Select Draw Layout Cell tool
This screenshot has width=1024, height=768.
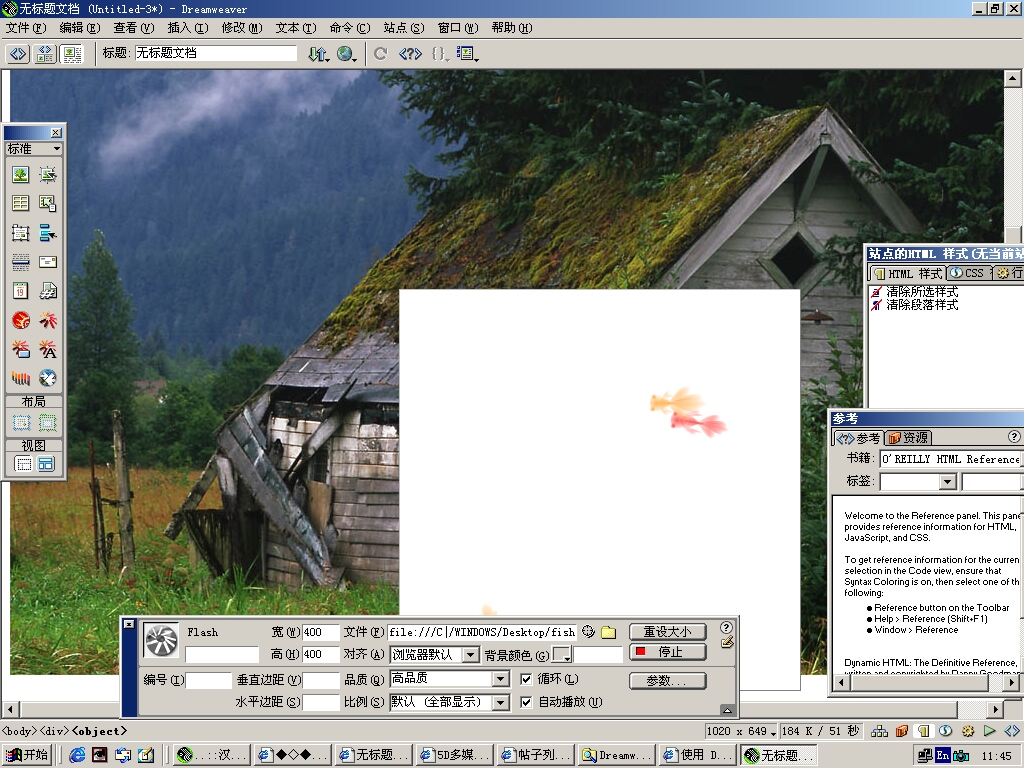[22, 423]
